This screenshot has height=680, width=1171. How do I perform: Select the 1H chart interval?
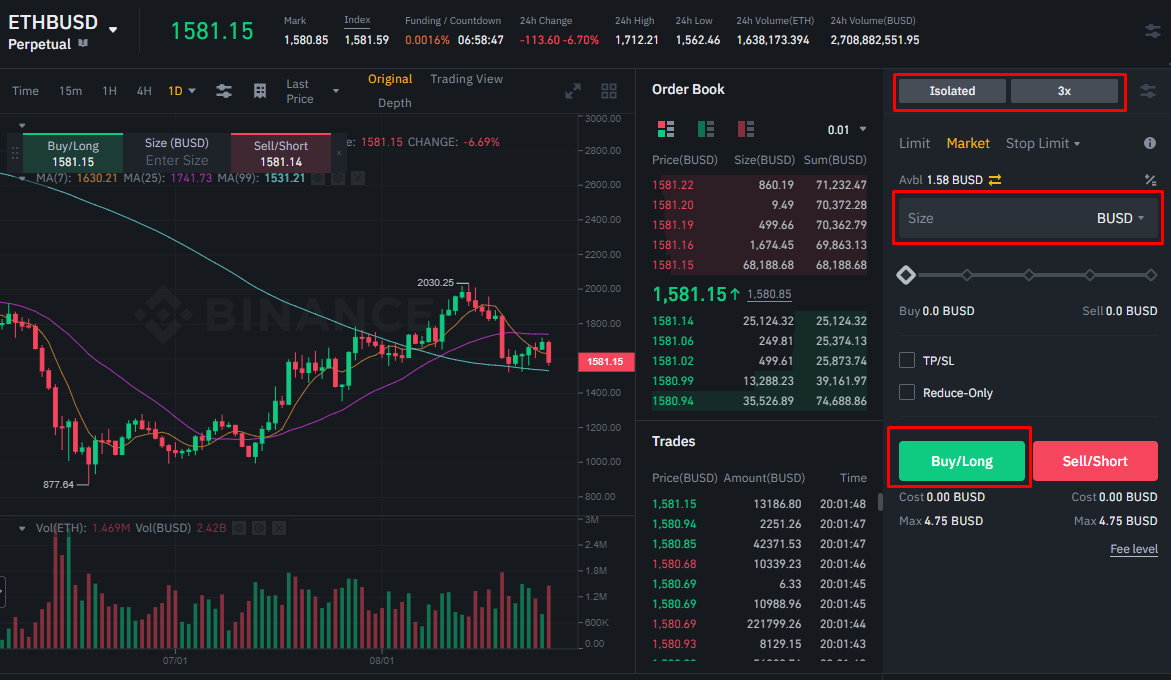109,91
